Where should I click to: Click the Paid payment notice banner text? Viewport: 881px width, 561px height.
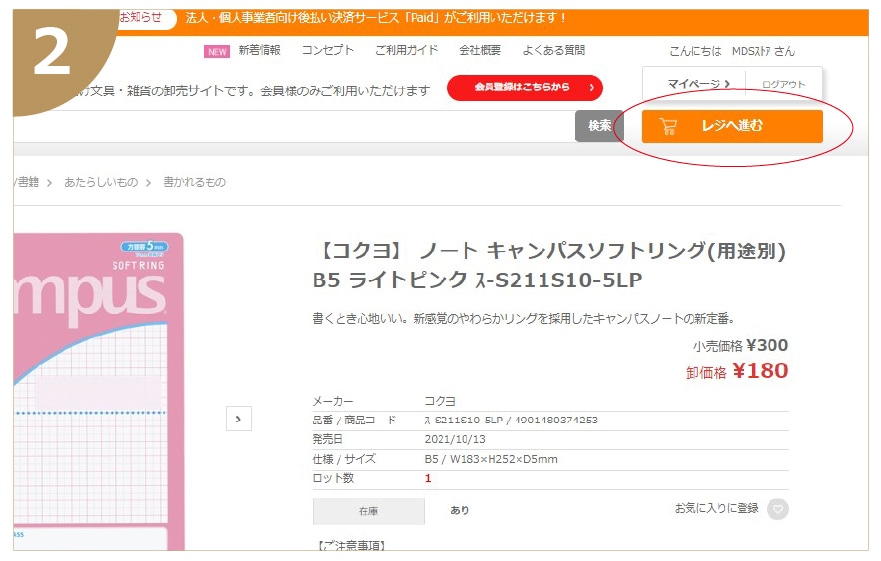[x=376, y=18]
